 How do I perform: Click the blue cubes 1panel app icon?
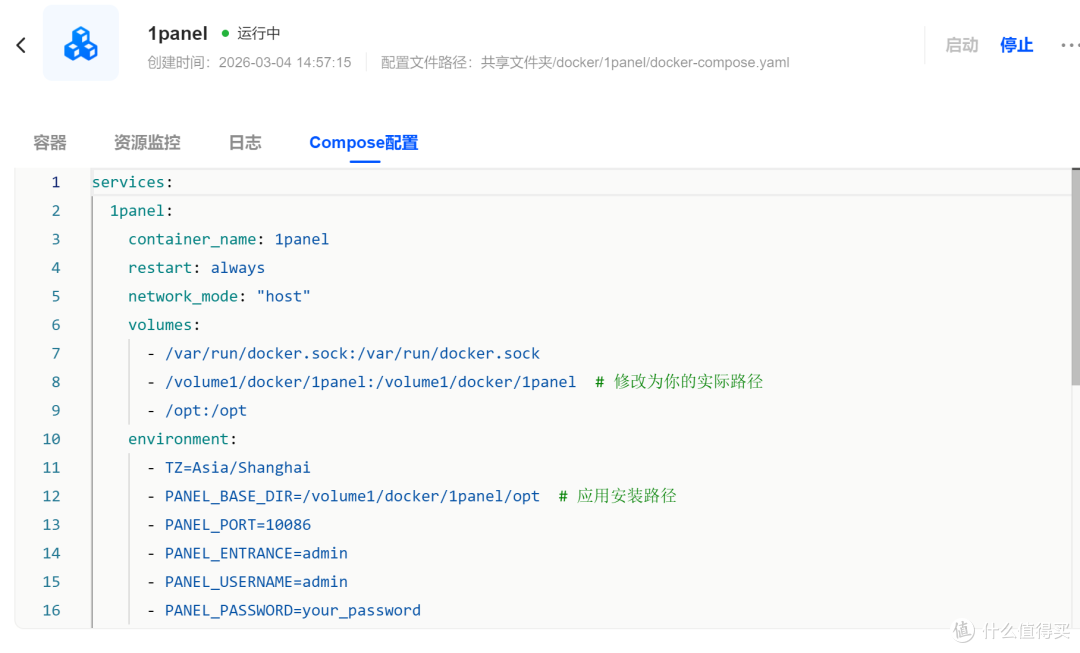click(x=80, y=44)
